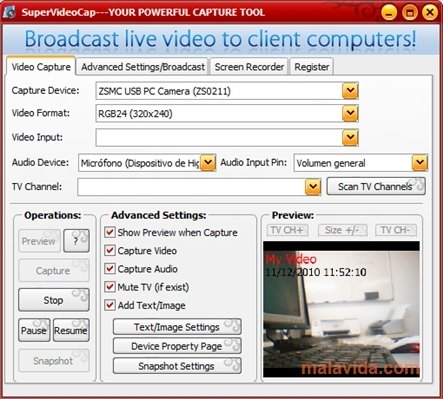
Task: Click the TV CH- button
Action: (396, 230)
